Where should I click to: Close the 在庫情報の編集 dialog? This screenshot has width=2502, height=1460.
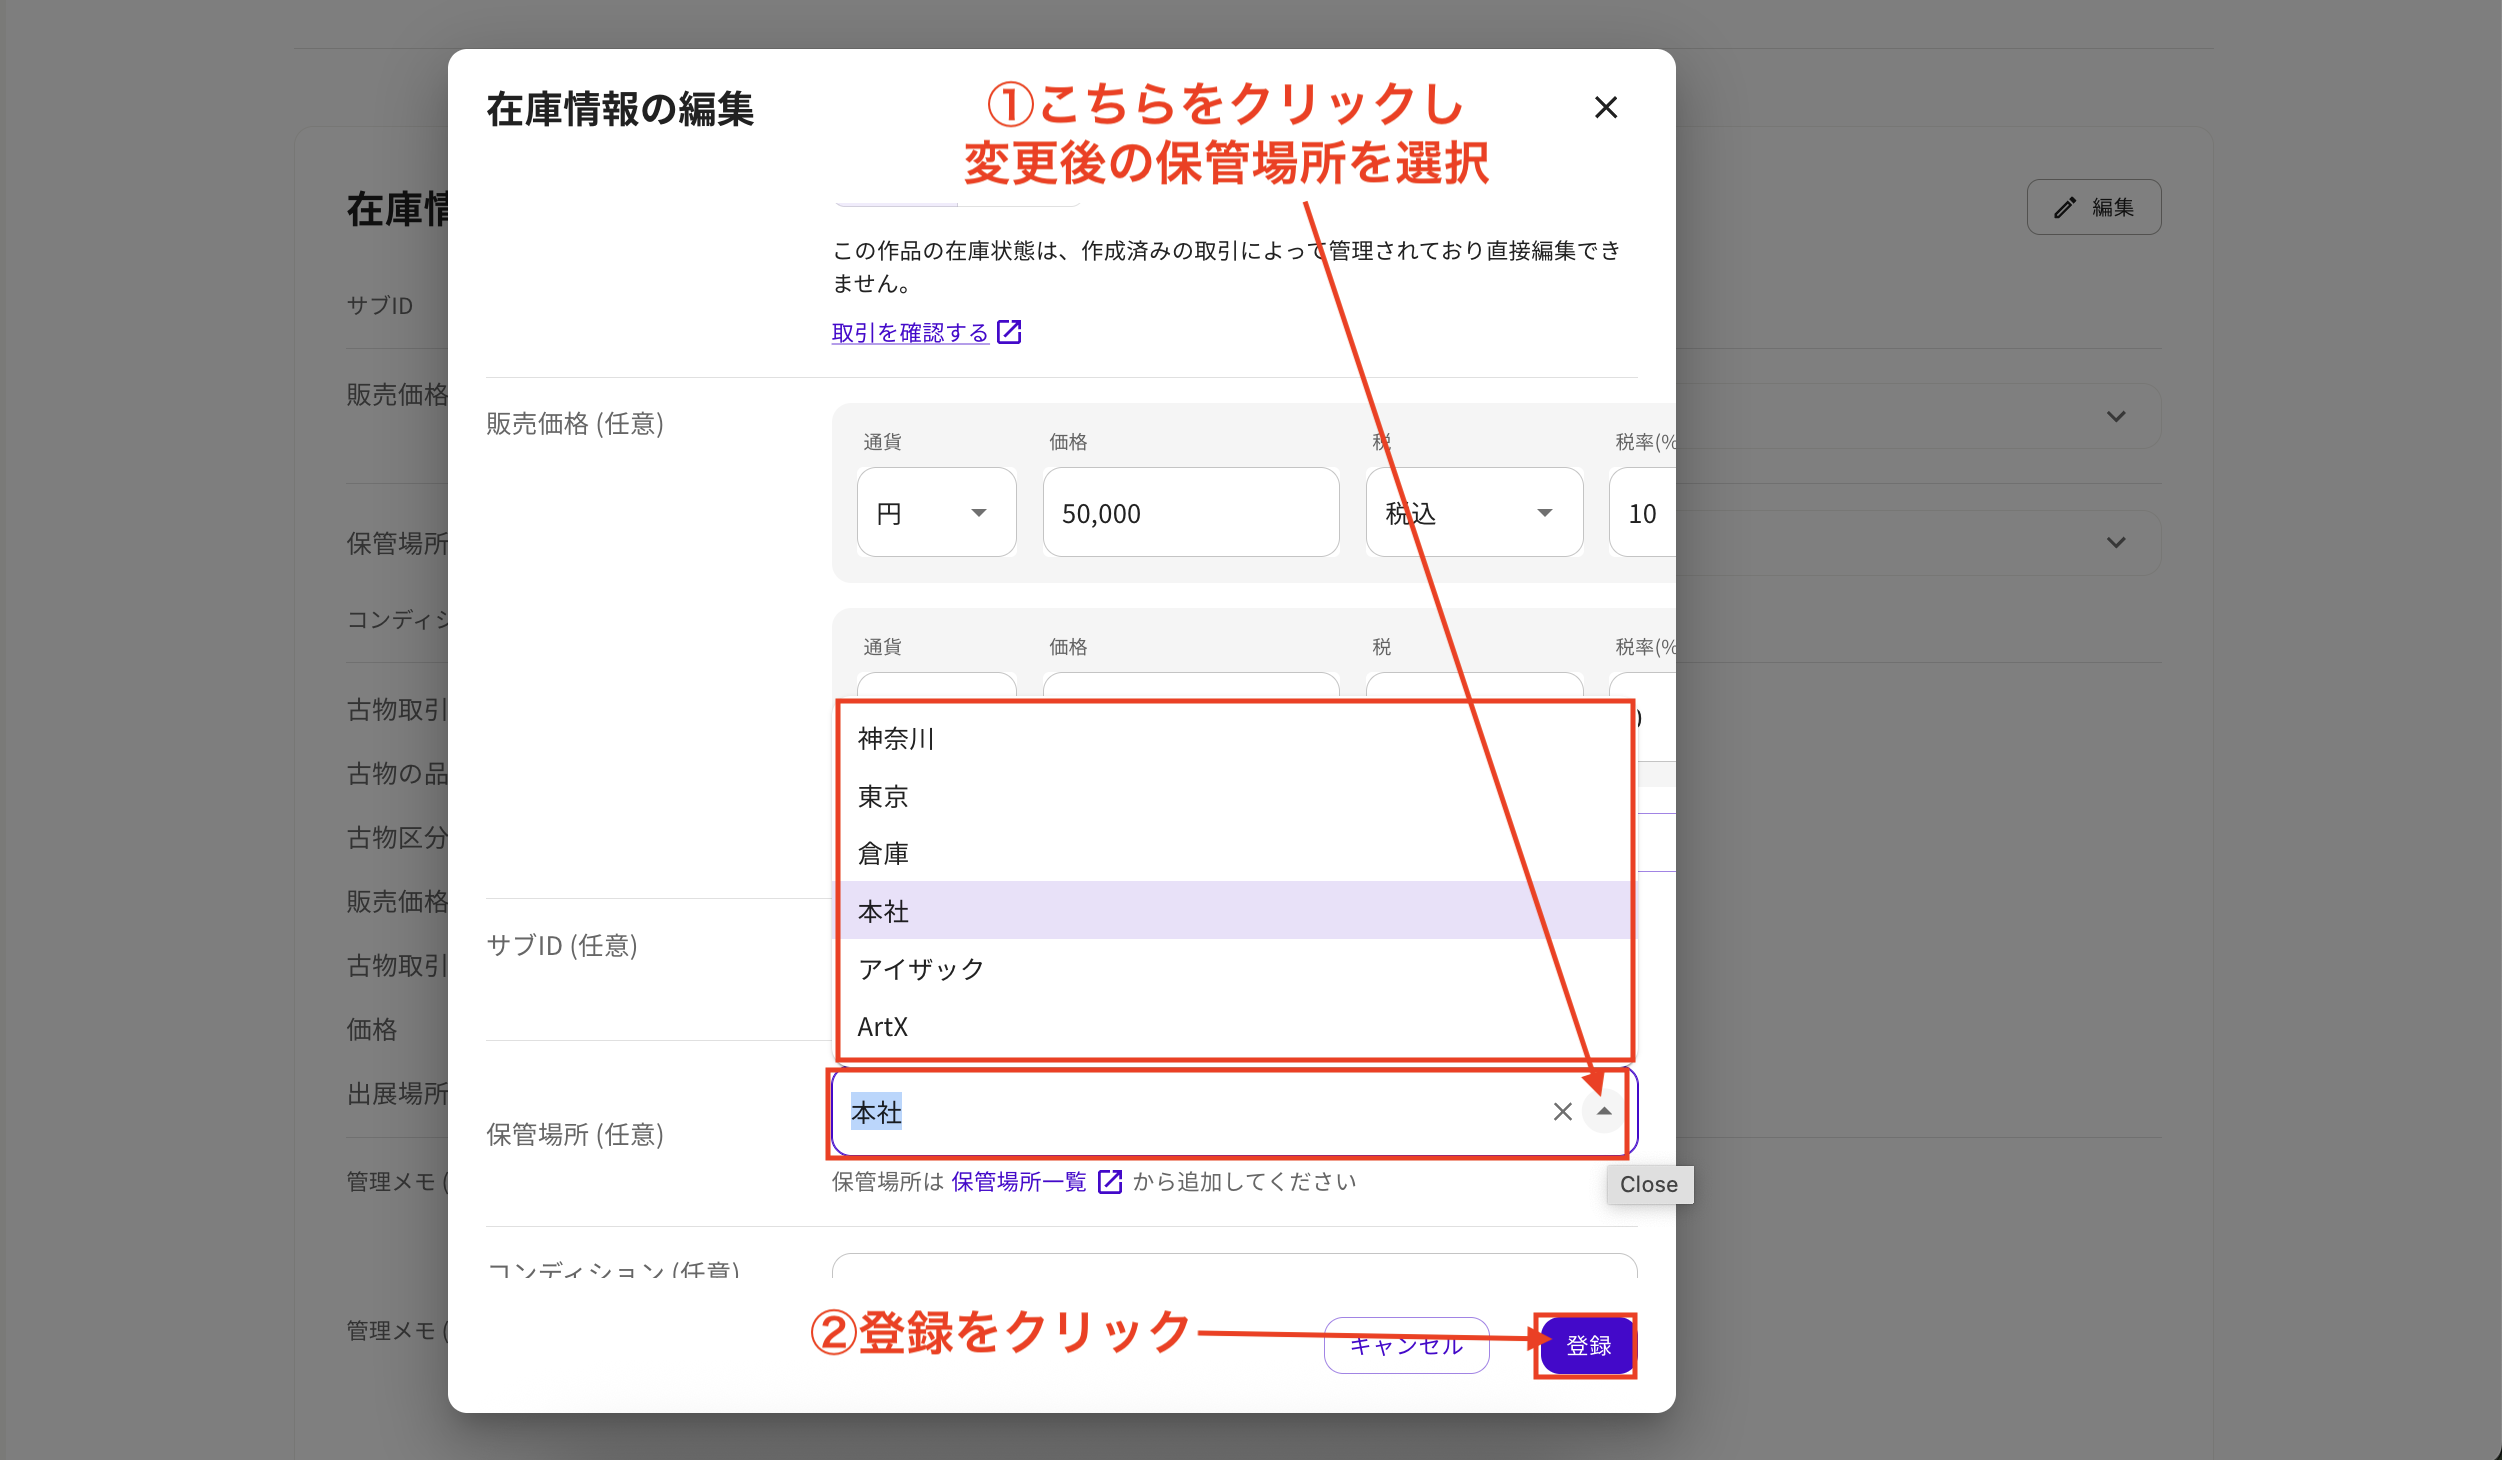tap(1606, 107)
